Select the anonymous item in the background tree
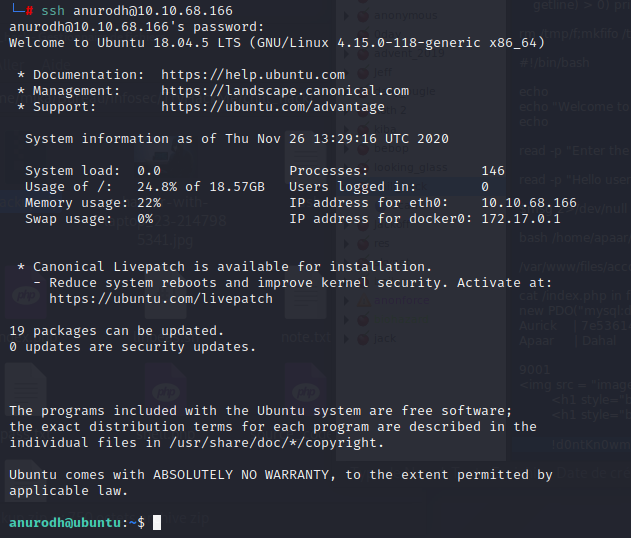Viewport: 631px width, 538px height. (x=406, y=16)
